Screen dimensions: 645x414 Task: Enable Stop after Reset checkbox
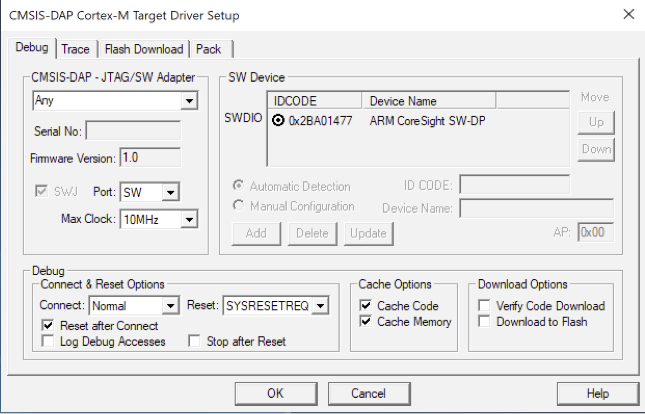pos(196,342)
